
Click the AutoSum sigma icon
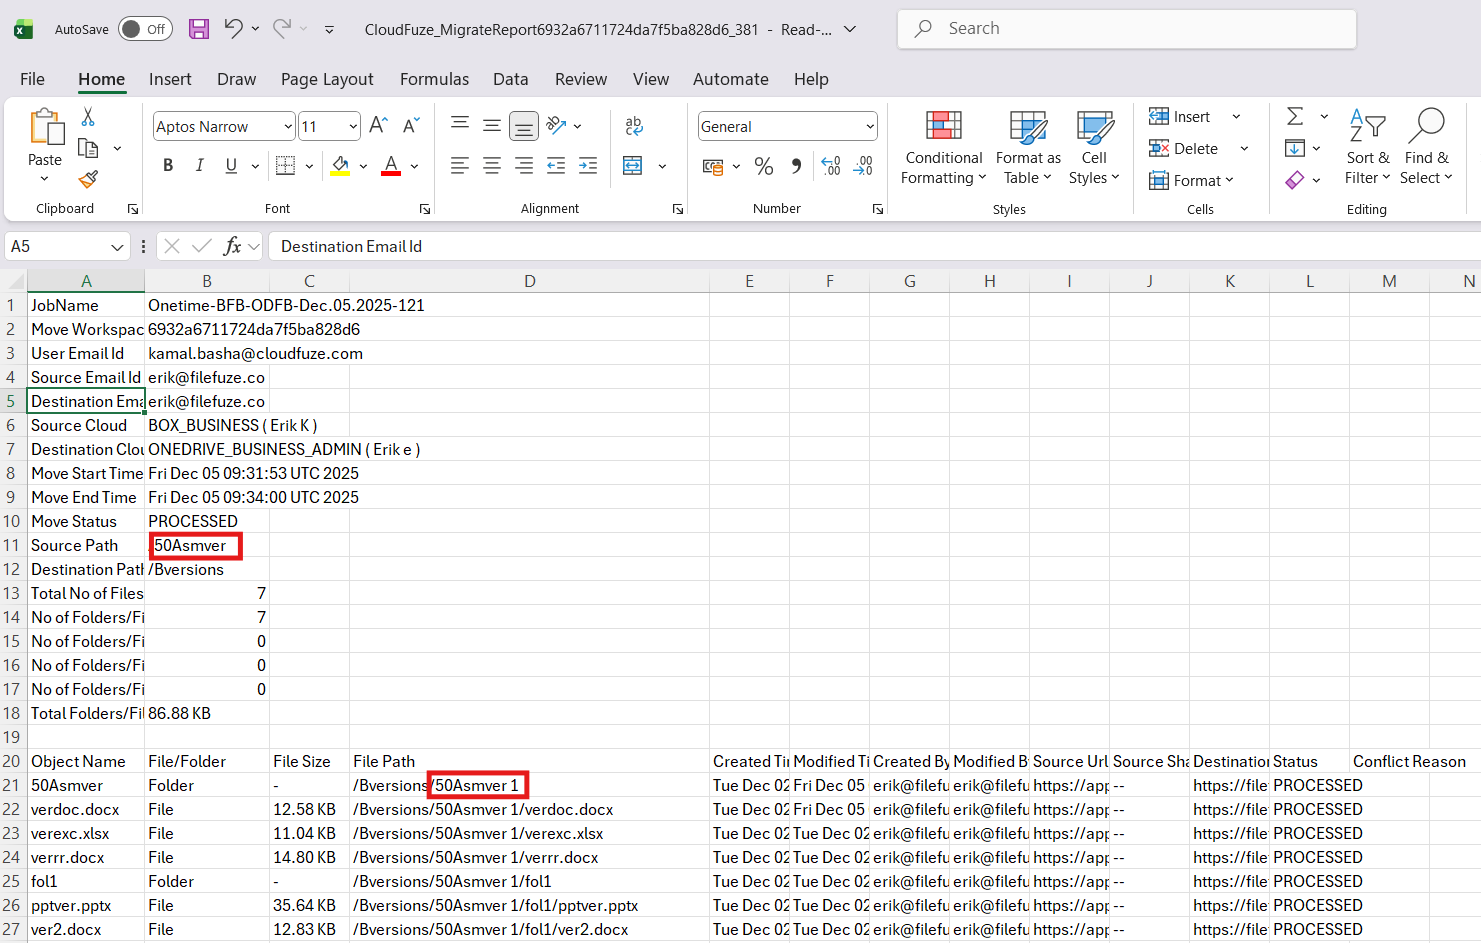click(x=1295, y=117)
